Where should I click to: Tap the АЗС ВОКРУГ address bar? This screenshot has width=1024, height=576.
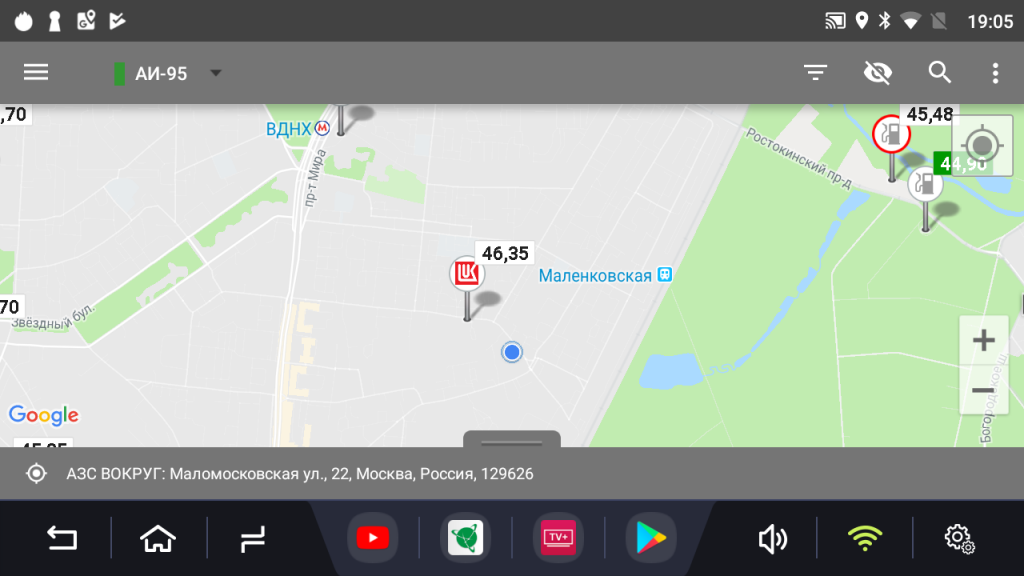point(512,473)
